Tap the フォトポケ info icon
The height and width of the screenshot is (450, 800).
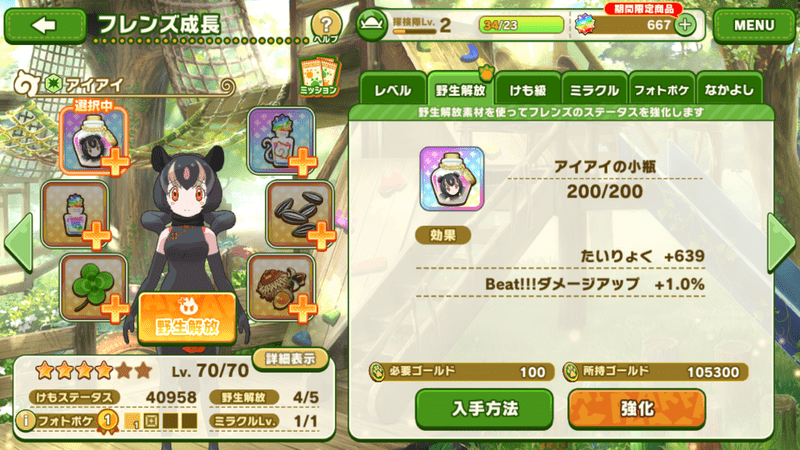coord(26,421)
